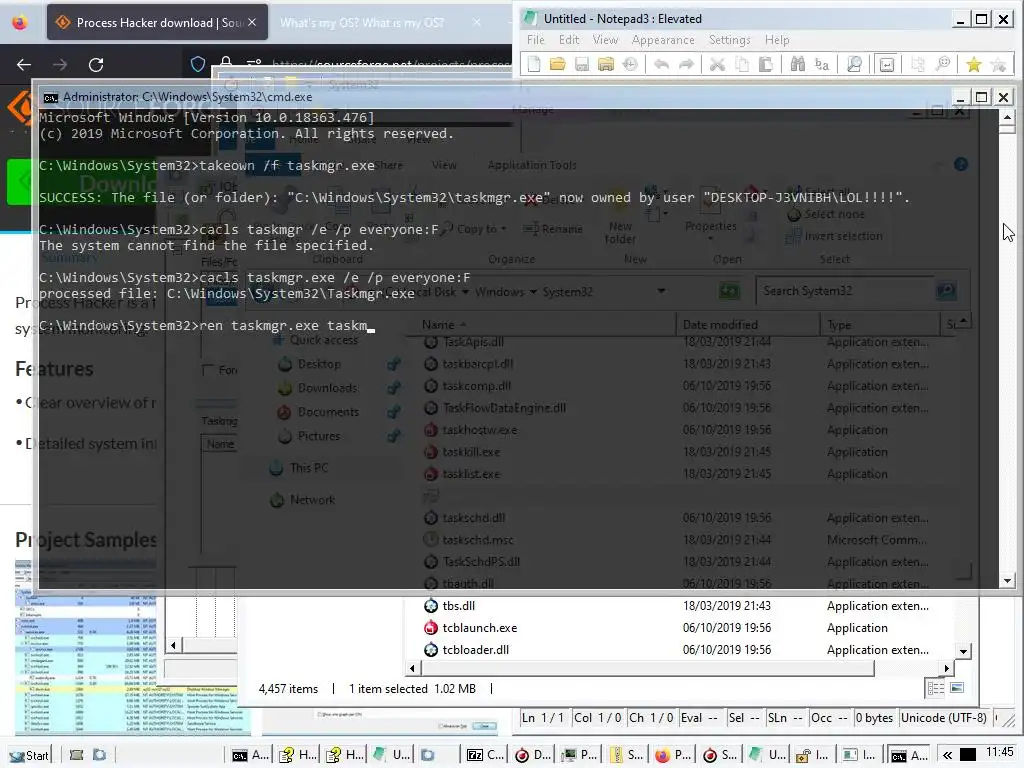Click the Open file folder icon in Notepad3
Viewport: 1024px width, 768px height.
[x=557, y=64]
